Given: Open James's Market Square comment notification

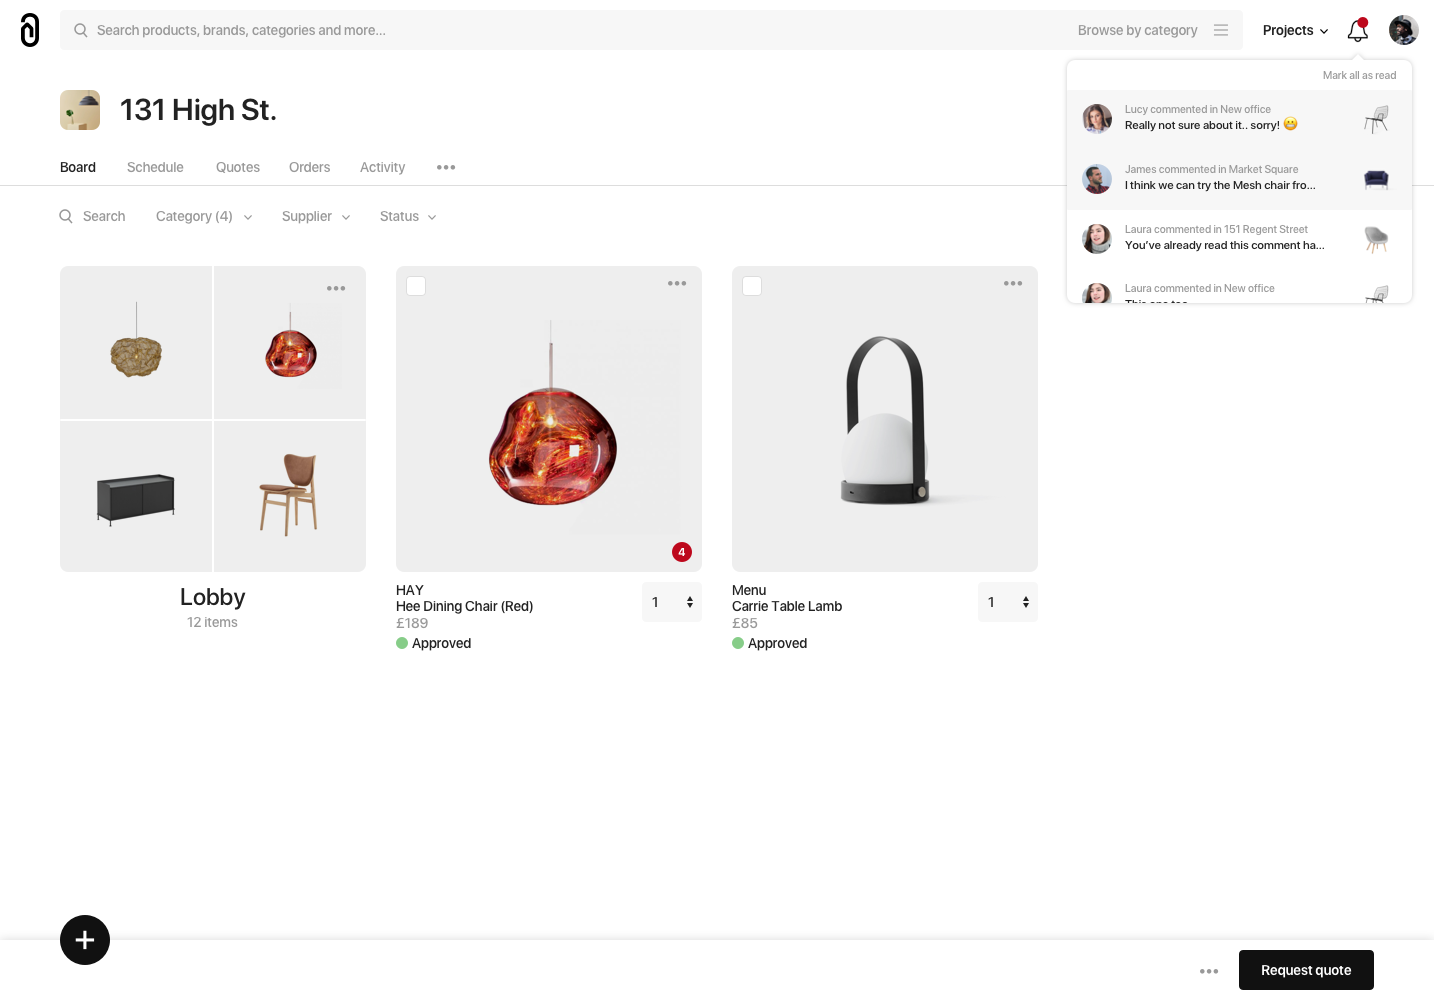Looking at the screenshot, I should 1240,180.
